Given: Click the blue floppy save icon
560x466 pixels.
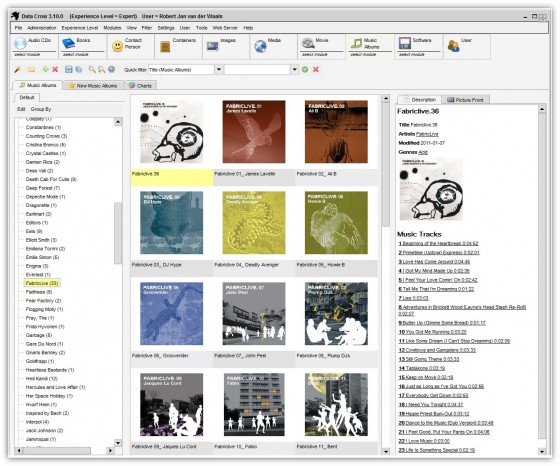Looking at the screenshot, I should [69, 69].
